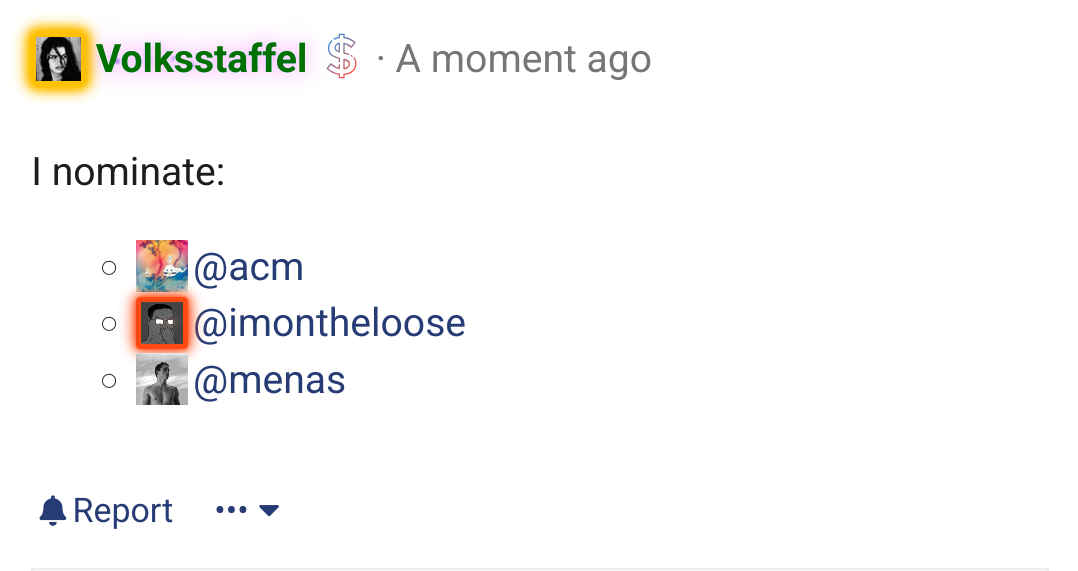The height and width of the screenshot is (571, 1078).
Task: Click the colorful avatar beside @acm
Action: click(162, 266)
